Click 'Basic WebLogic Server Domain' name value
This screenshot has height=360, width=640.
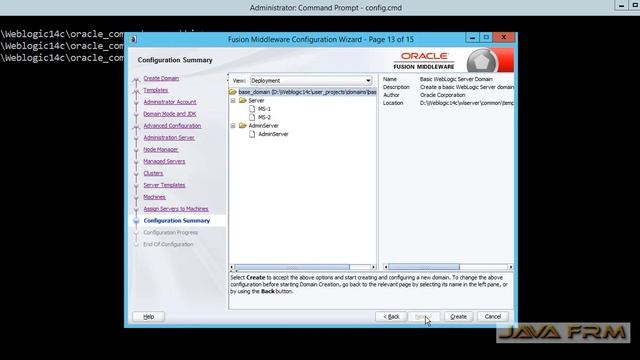[456, 79]
